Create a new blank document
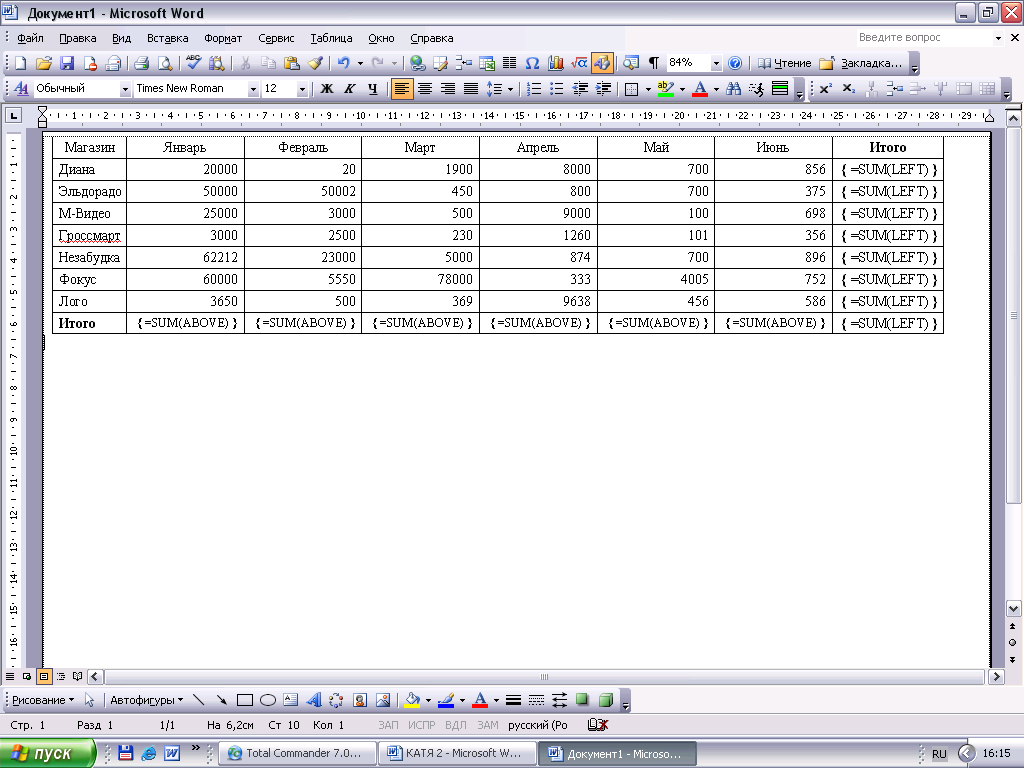 pyautogui.click(x=20, y=63)
